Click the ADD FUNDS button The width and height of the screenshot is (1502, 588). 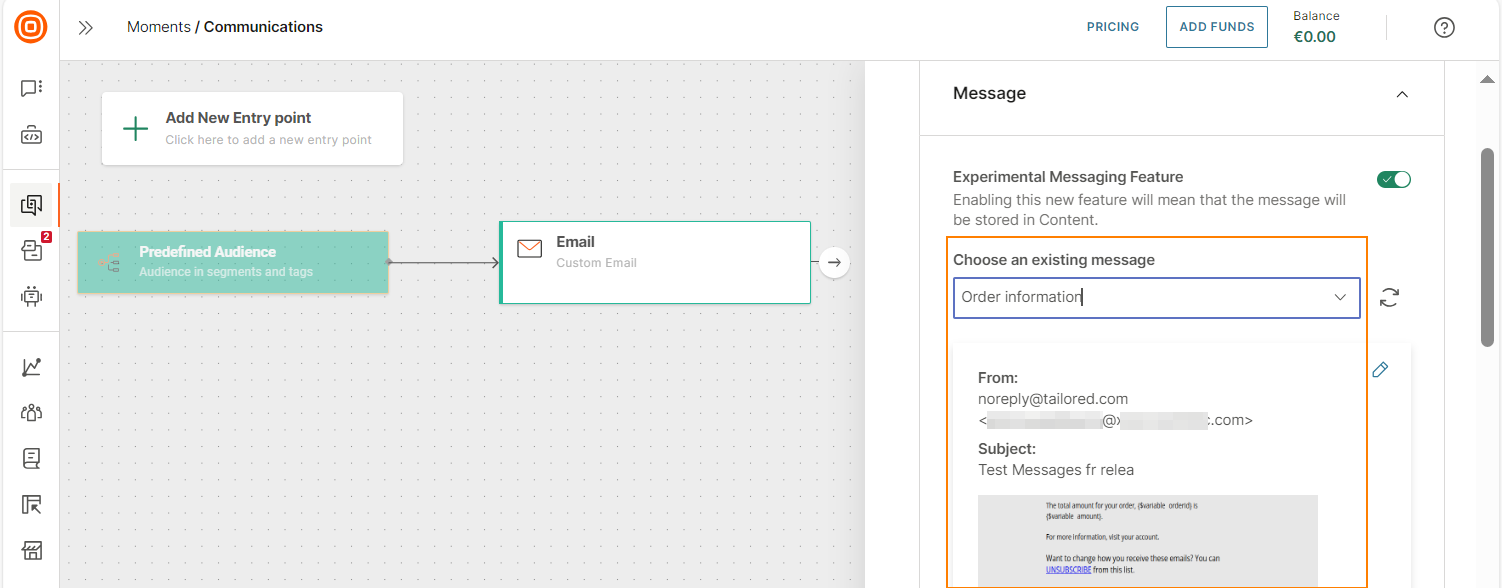1216,27
